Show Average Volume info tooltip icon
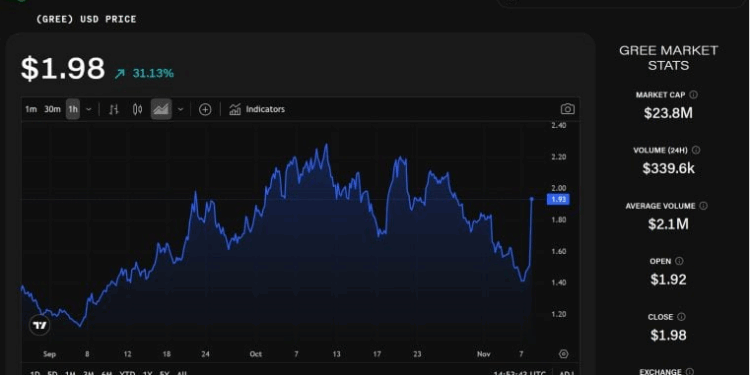Screen dimensions: 750x375 [x=703, y=206]
